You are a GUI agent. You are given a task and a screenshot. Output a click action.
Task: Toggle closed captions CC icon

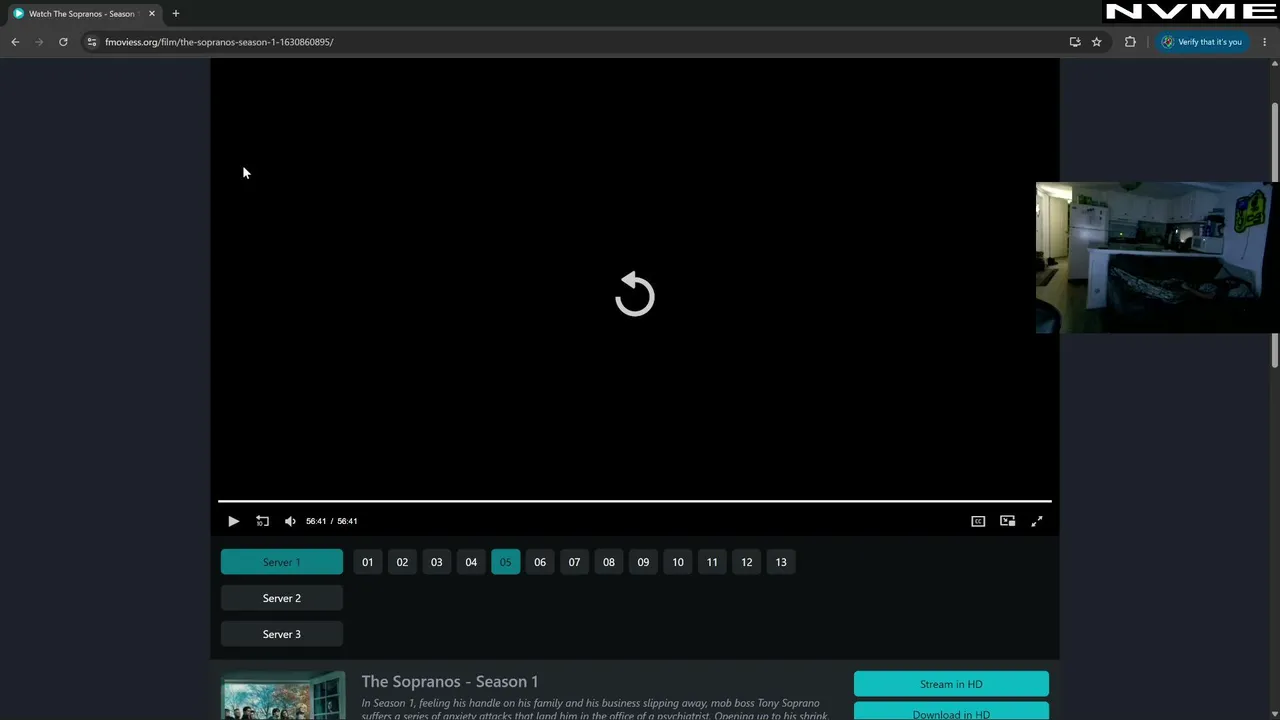coord(978,521)
